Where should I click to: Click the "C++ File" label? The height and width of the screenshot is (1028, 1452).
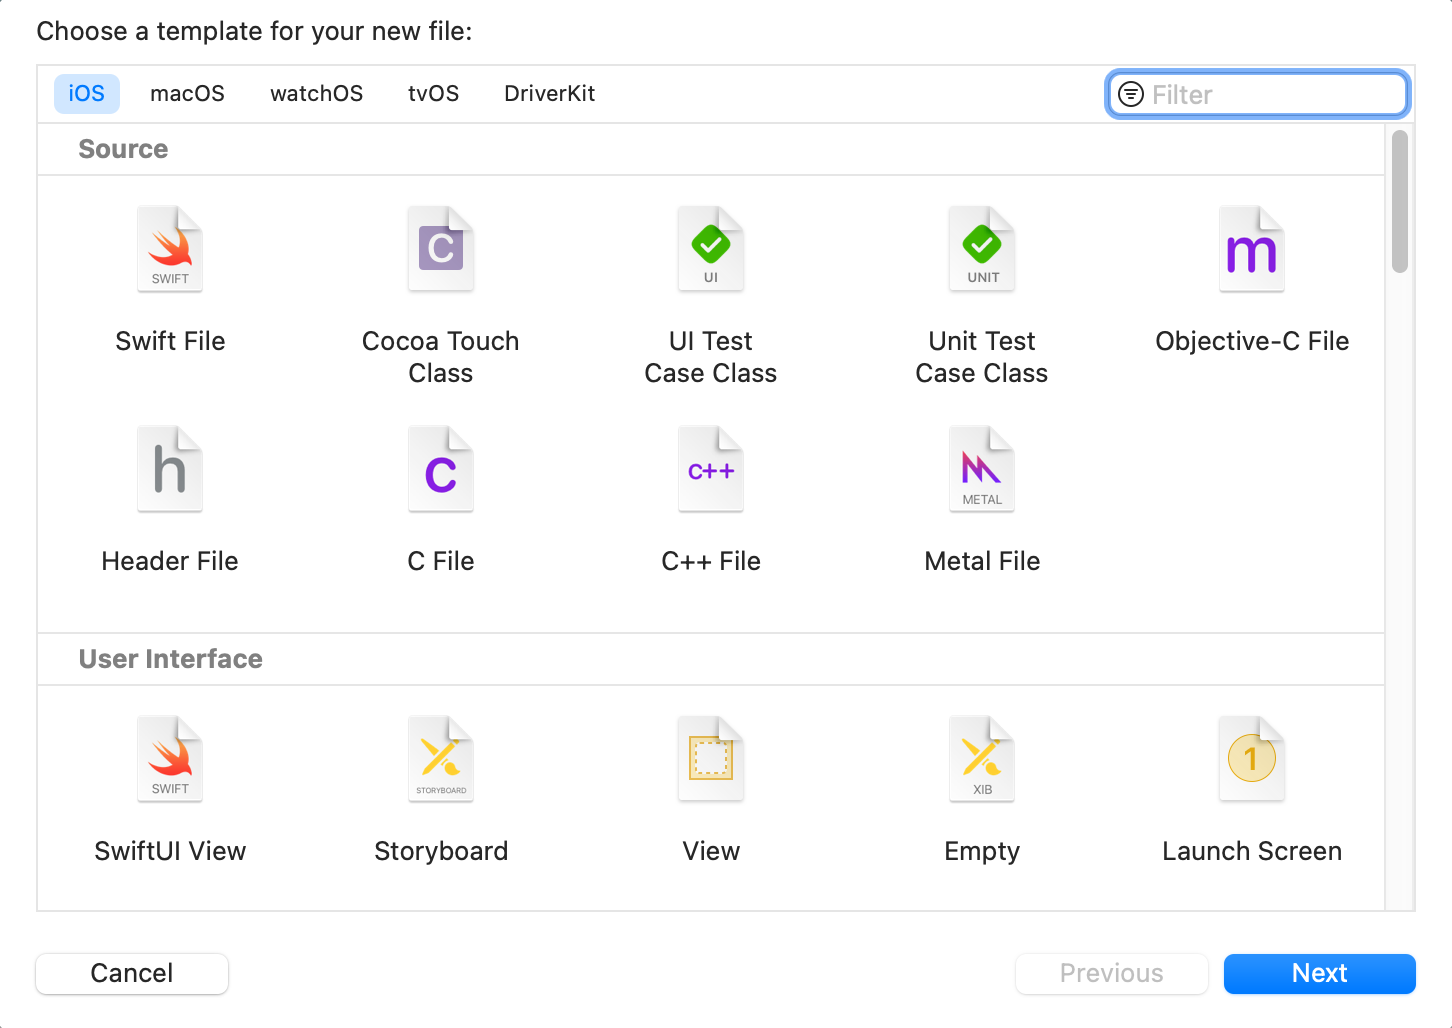tap(711, 561)
